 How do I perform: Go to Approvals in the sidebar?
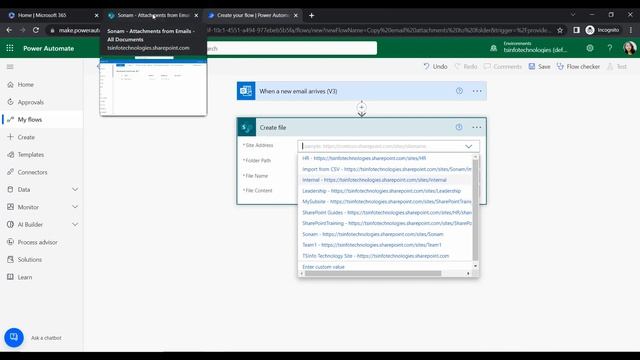point(31,102)
